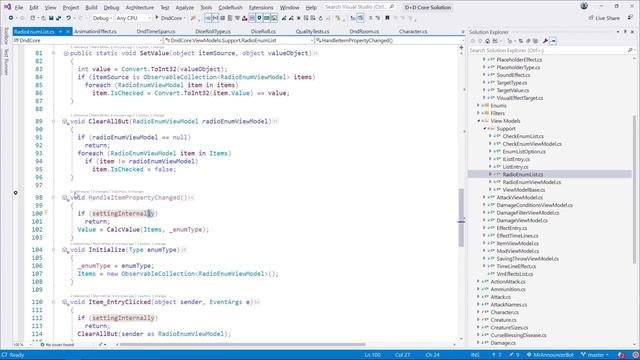The height and width of the screenshot is (360, 640).
Task: Select CheckEnumList.cs in Solution Explorer
Action: (523, 136)
